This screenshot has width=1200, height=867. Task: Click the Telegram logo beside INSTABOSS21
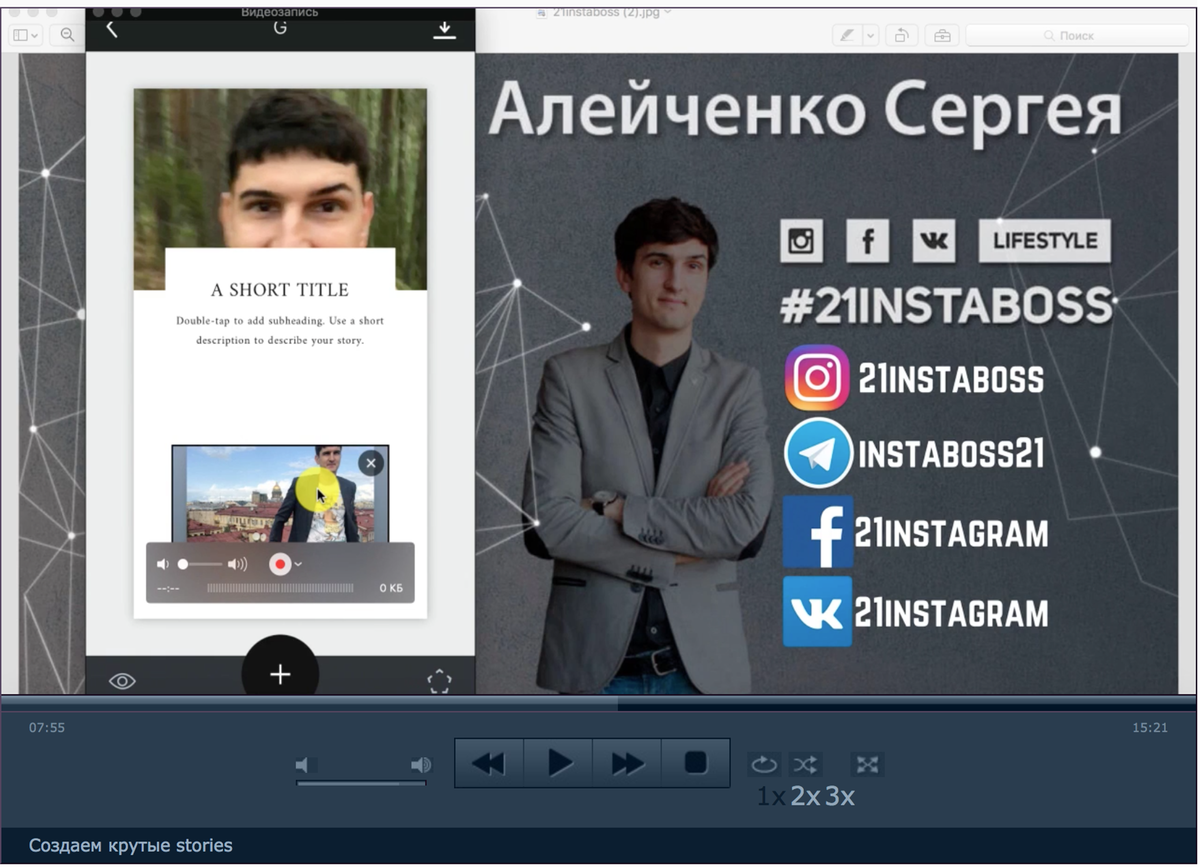(x=818, y=453)
